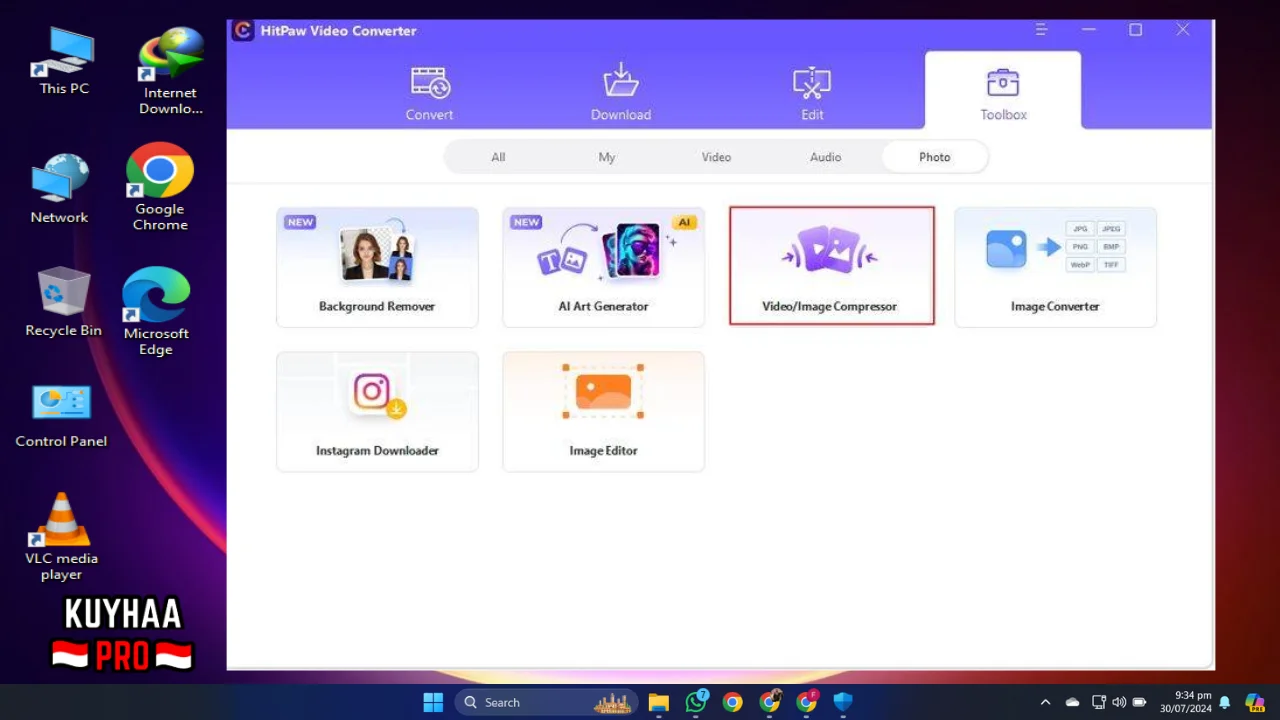This screenshot has width=1280, height=720.
Task: Select Microsoft Edge desktop shortcut
Action: [x=156, y=312]
